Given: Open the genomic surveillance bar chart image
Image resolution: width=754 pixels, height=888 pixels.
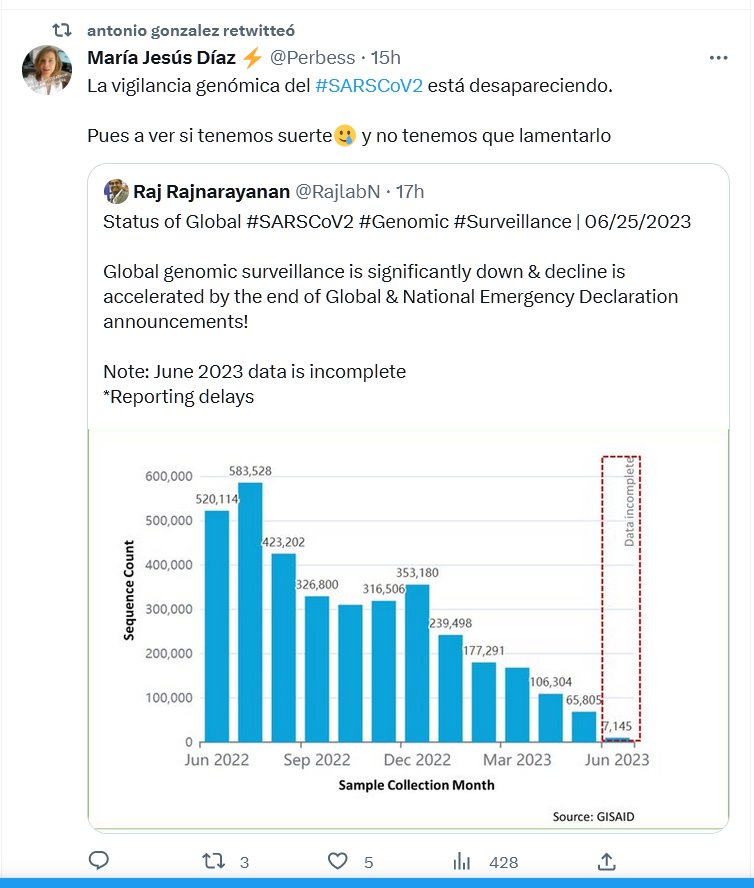Looking at the screenshot, I should coord(408,630).
